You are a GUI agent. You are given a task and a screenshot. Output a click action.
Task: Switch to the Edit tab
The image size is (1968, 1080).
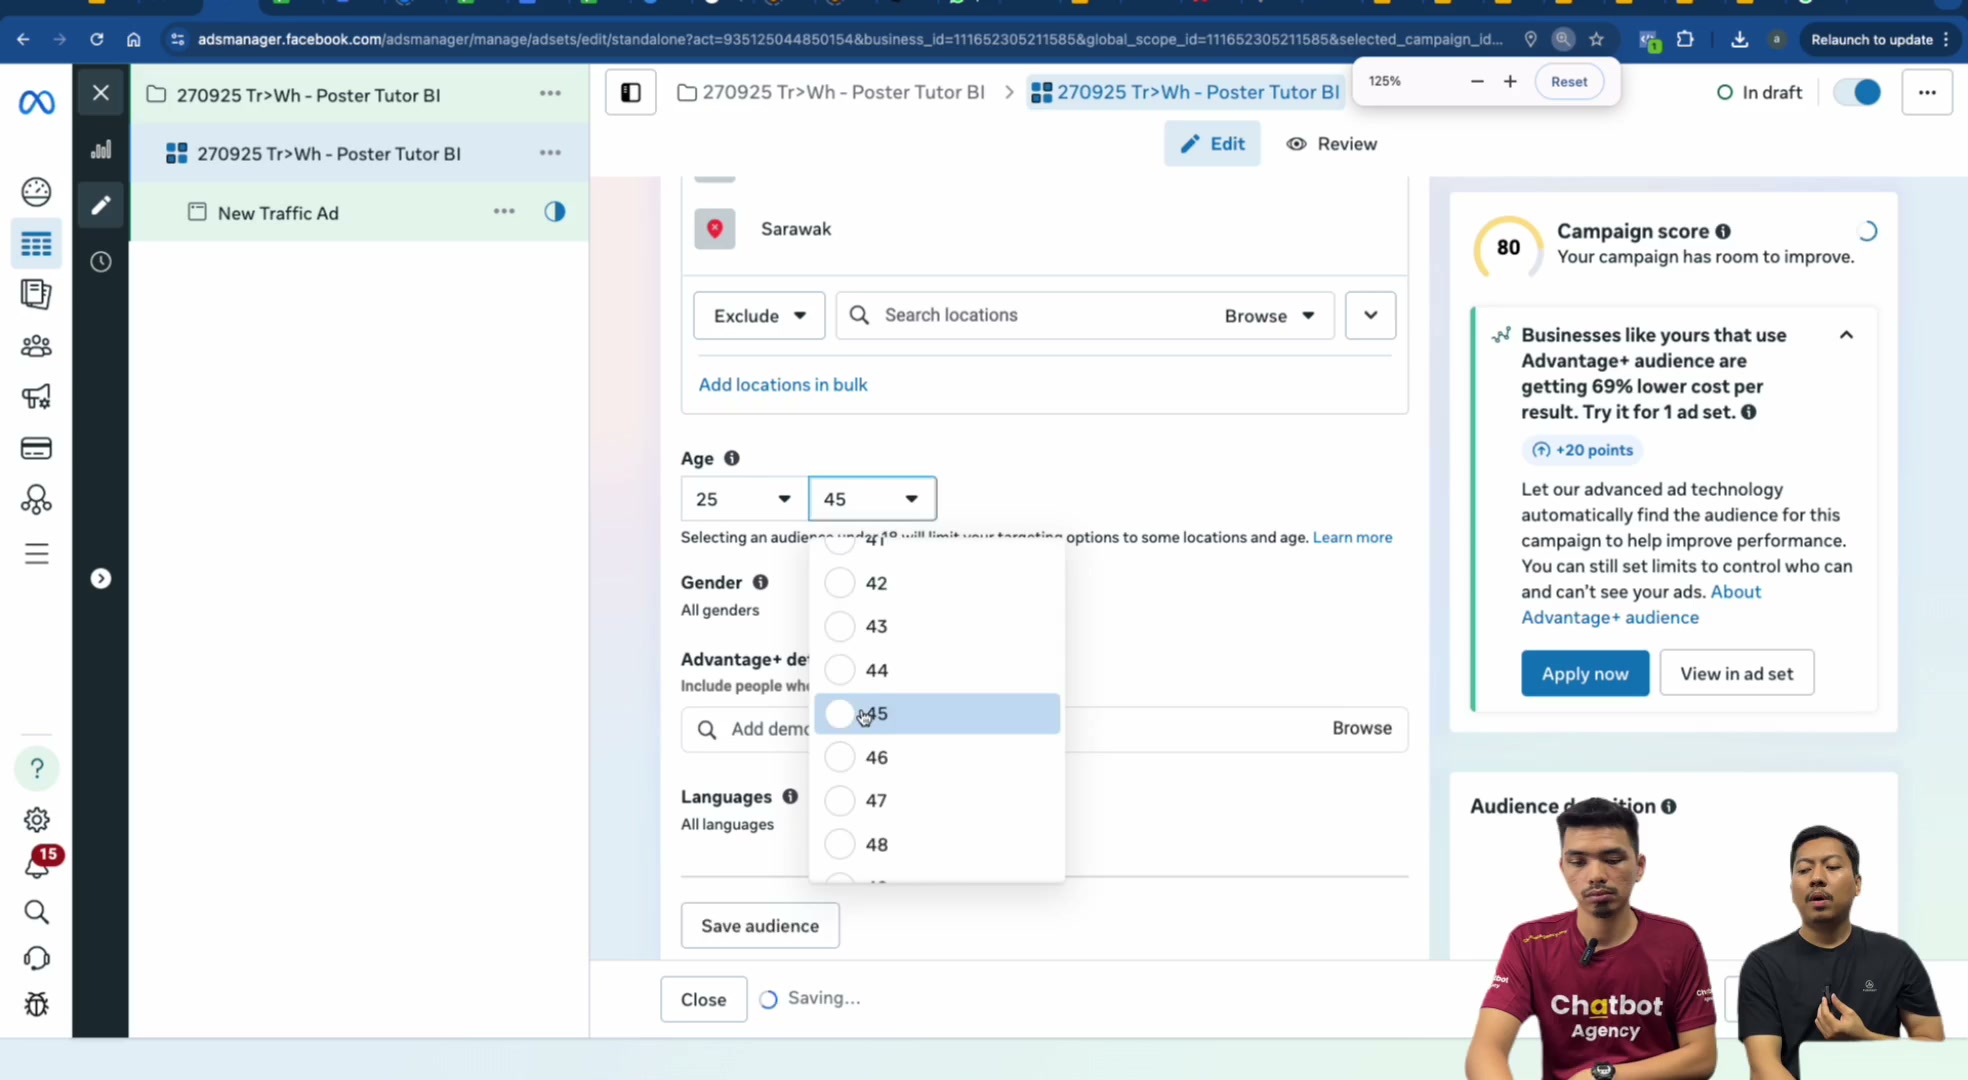1212,144
